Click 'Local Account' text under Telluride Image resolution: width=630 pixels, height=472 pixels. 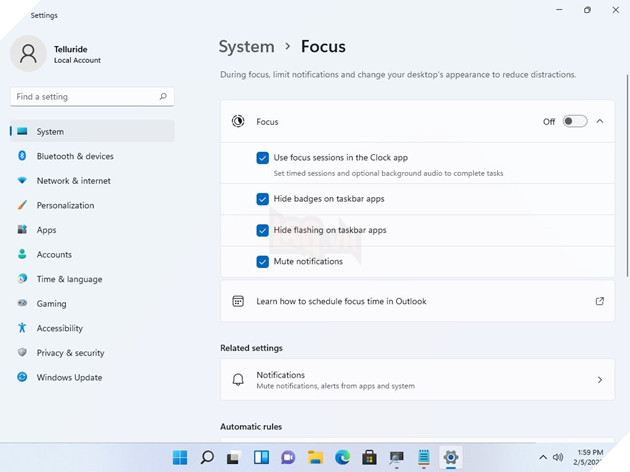click(x=77, y=60)
